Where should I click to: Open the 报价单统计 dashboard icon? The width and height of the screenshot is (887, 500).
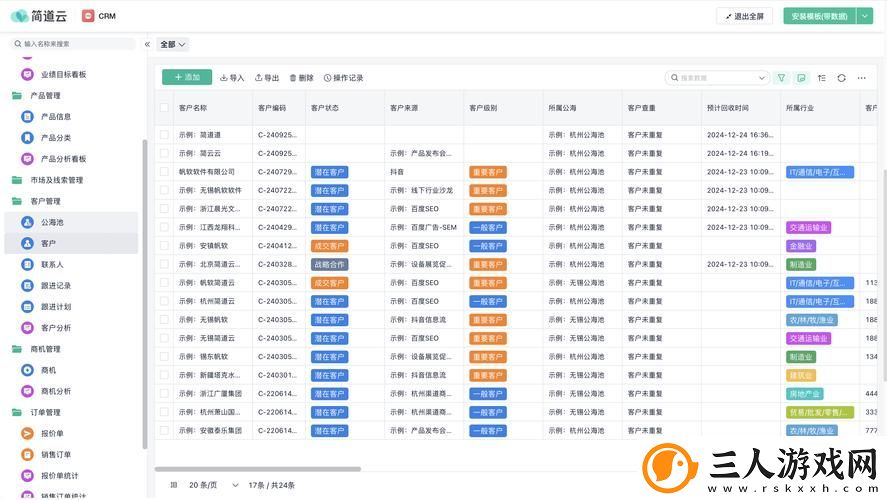pos(27,476)
